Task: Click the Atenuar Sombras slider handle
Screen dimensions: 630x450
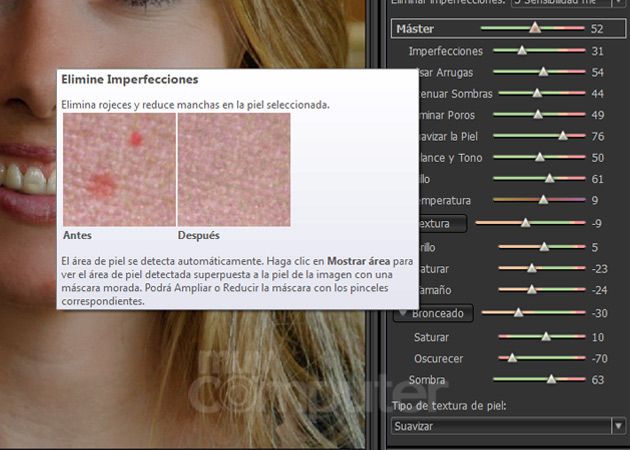Action: 536,93
